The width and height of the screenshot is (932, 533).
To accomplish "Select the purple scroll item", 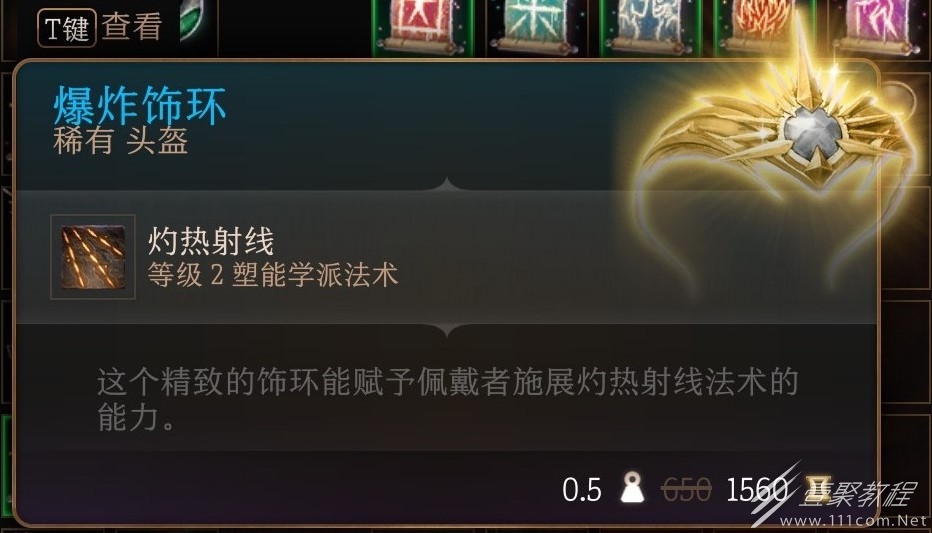I will 877,27.
